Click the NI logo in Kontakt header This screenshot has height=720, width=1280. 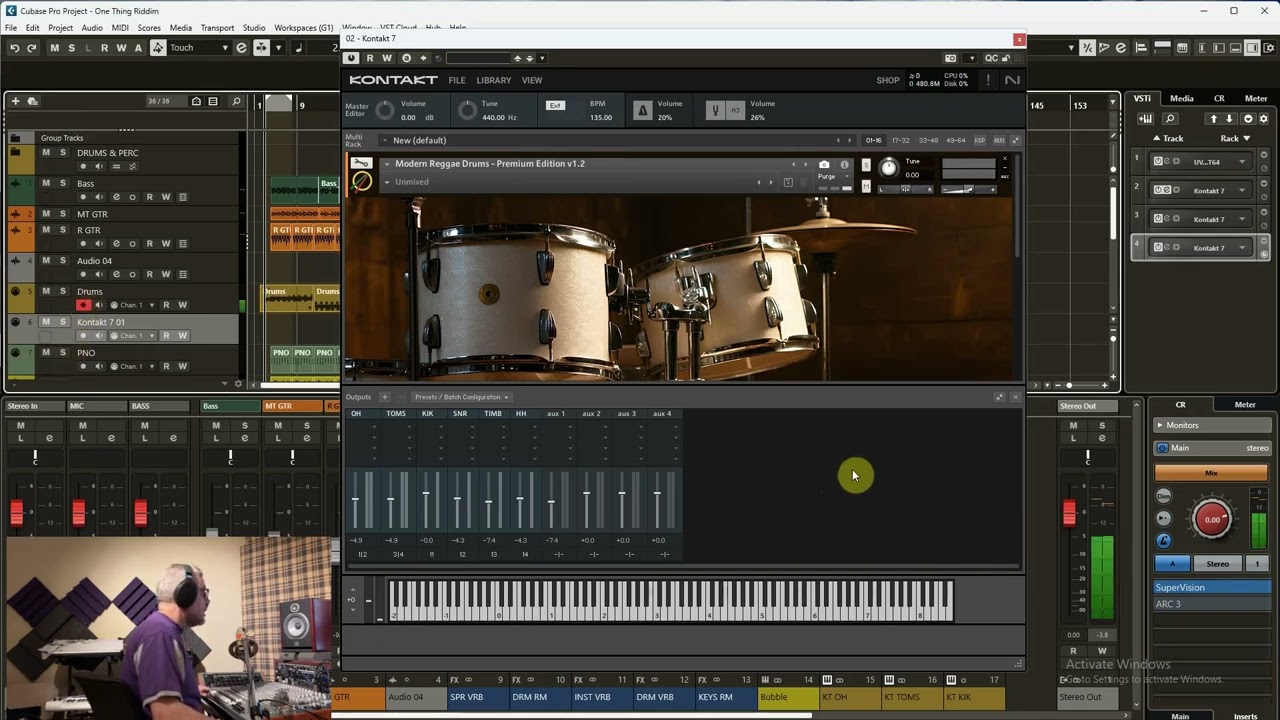pyautogui.click(x=1012, y=80)
